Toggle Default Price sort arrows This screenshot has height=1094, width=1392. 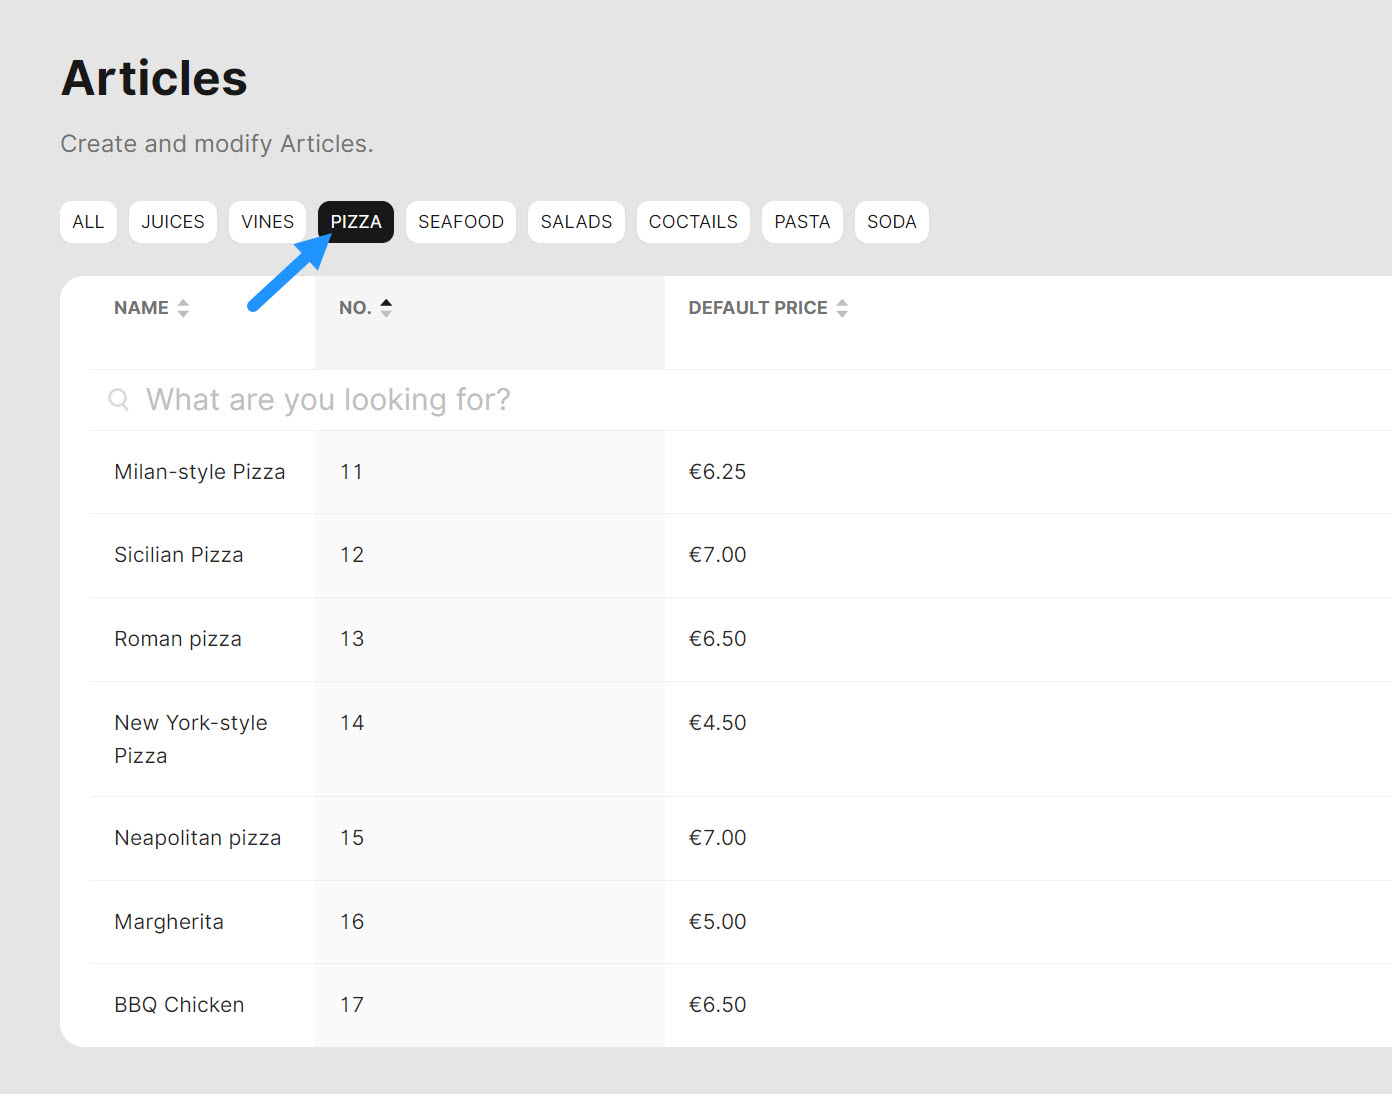coord(842,308)
